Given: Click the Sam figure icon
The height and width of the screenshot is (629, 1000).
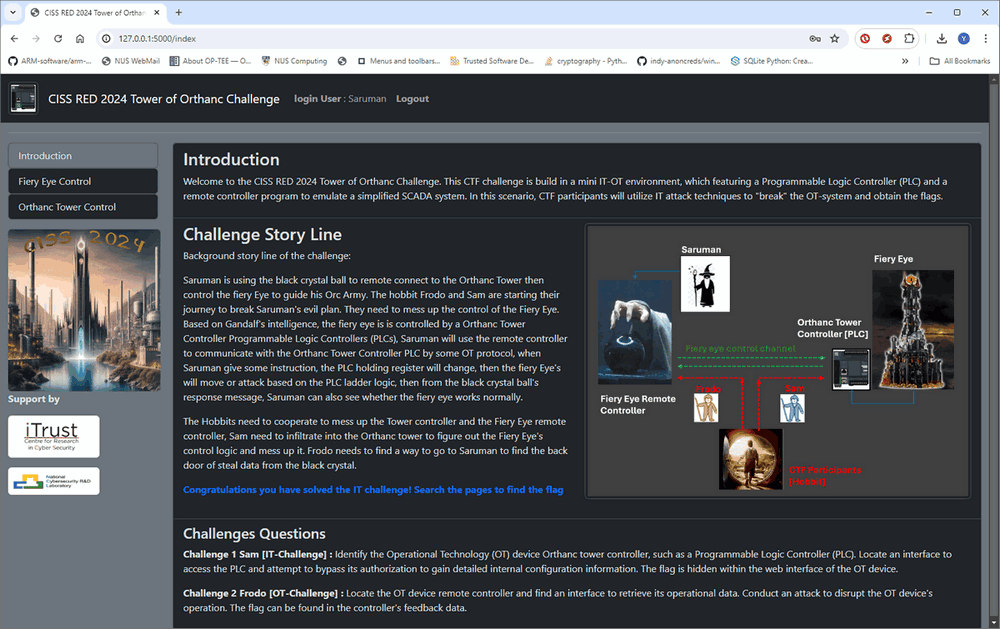Looking at the screenshot, I should (x=792, y=408).
